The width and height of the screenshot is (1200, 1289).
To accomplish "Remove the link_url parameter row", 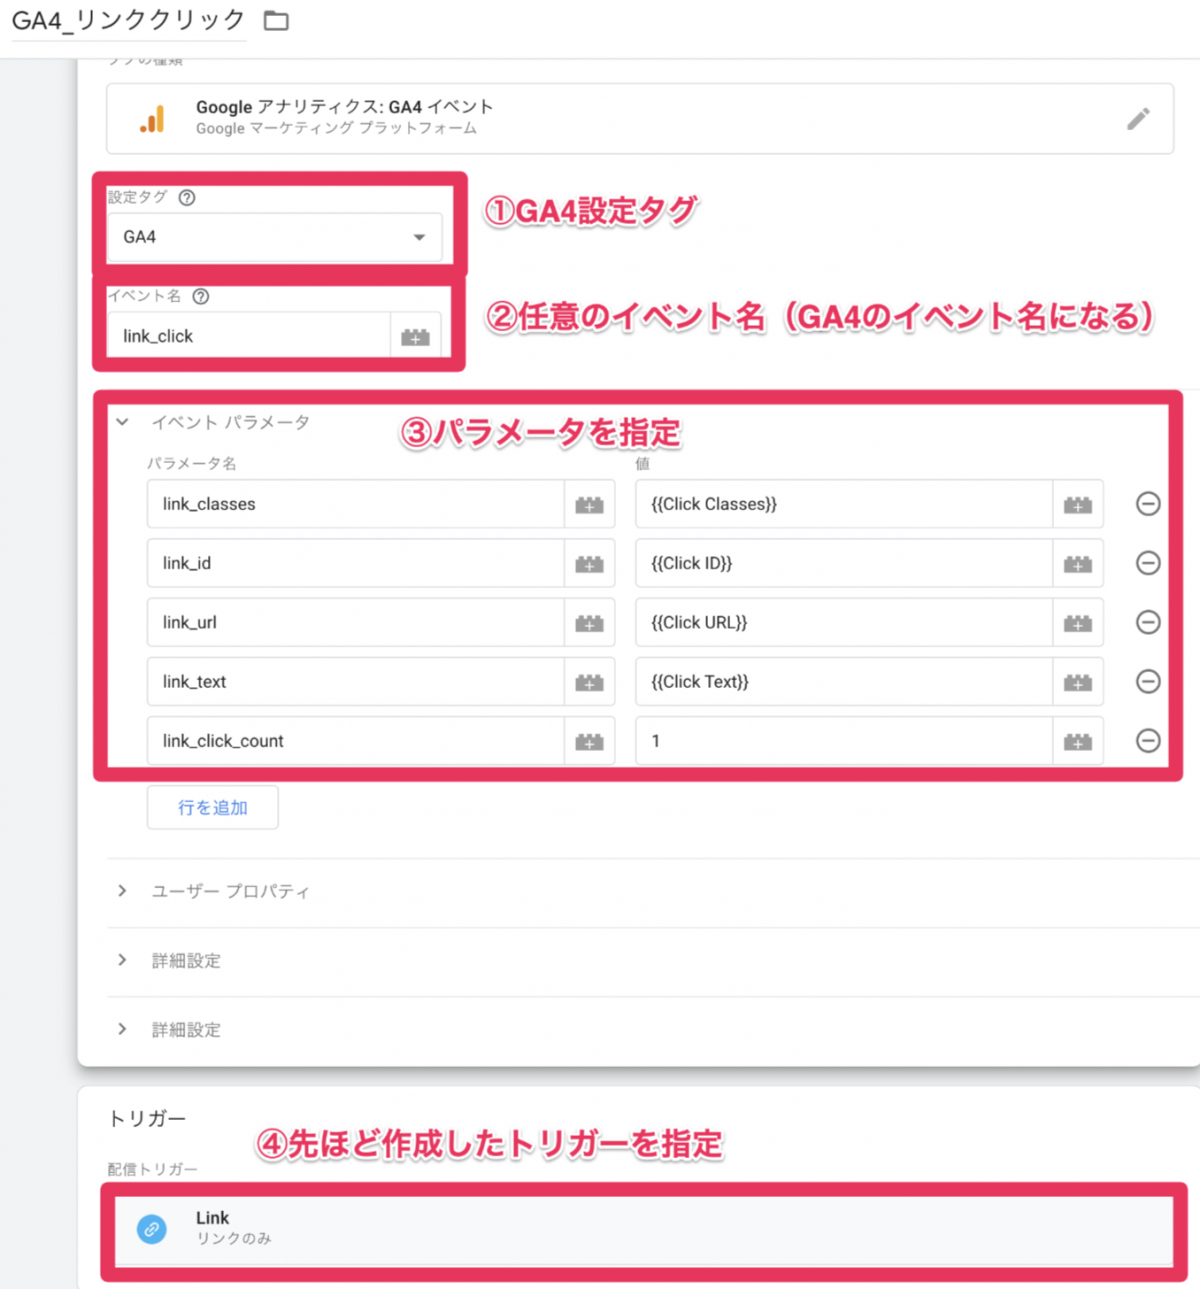I will click(x=1148, y=622).
